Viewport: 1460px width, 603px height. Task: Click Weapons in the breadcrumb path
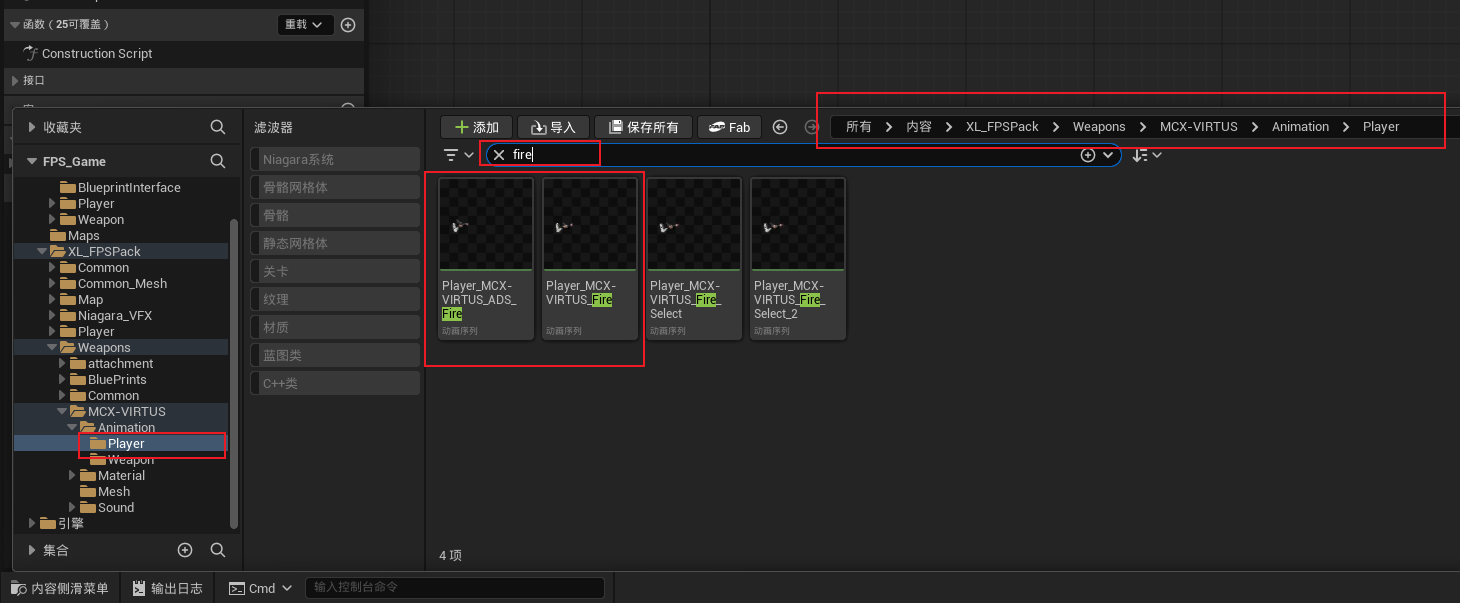coord(1099,127)
